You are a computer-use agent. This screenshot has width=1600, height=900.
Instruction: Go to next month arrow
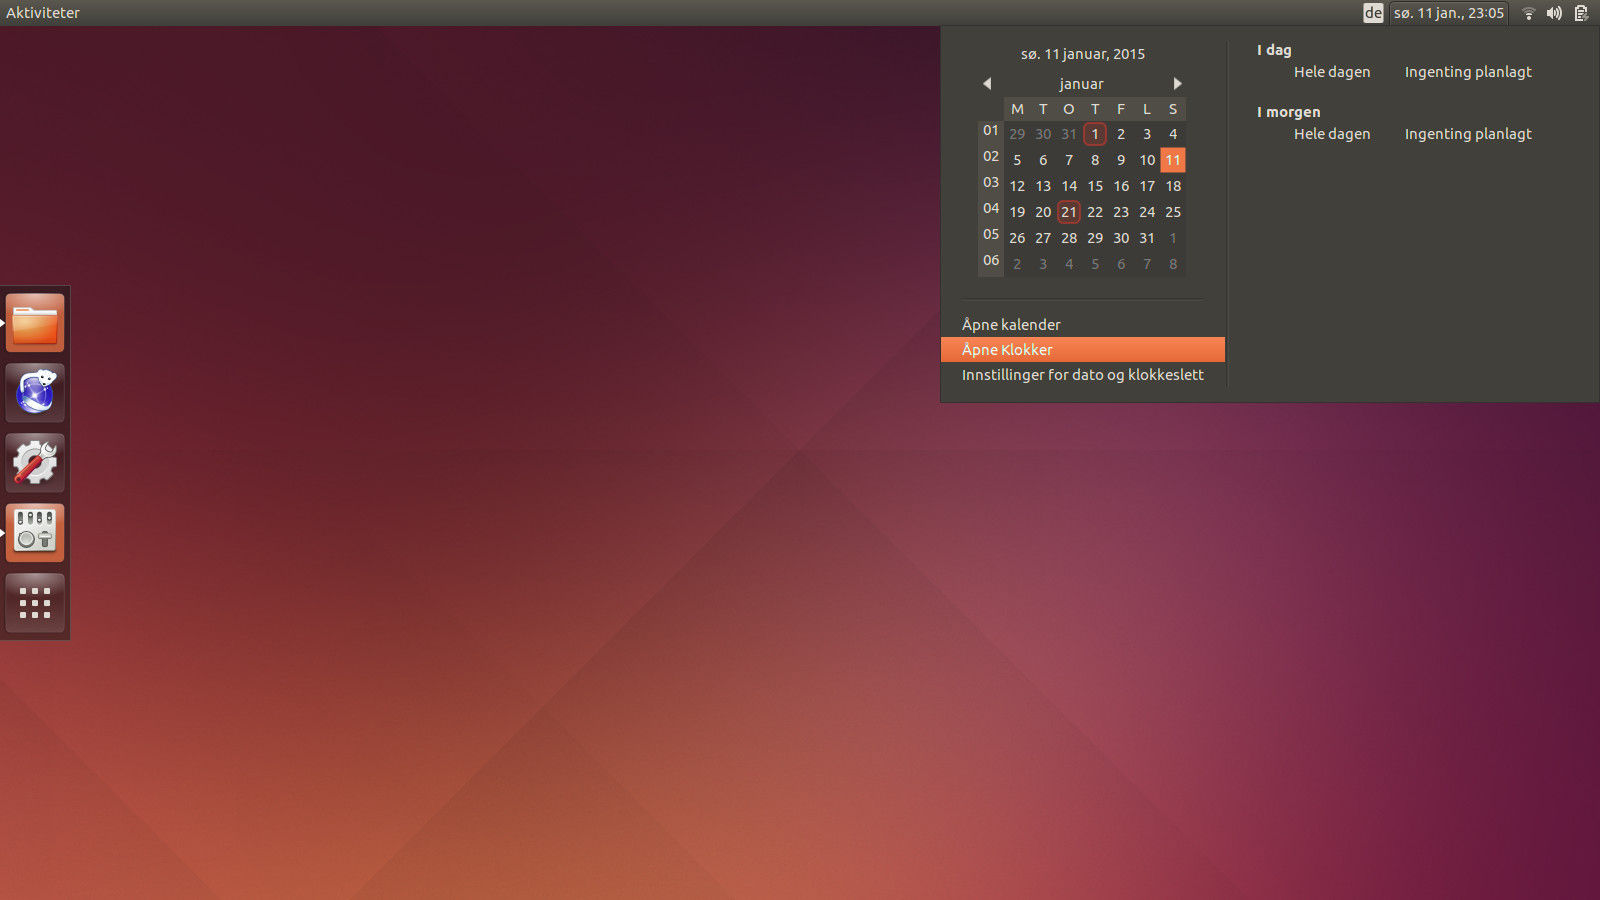coord(1177,84)
